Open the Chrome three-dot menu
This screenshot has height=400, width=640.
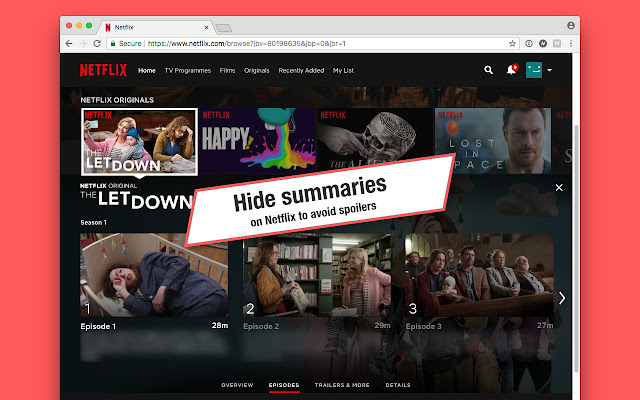571,43
